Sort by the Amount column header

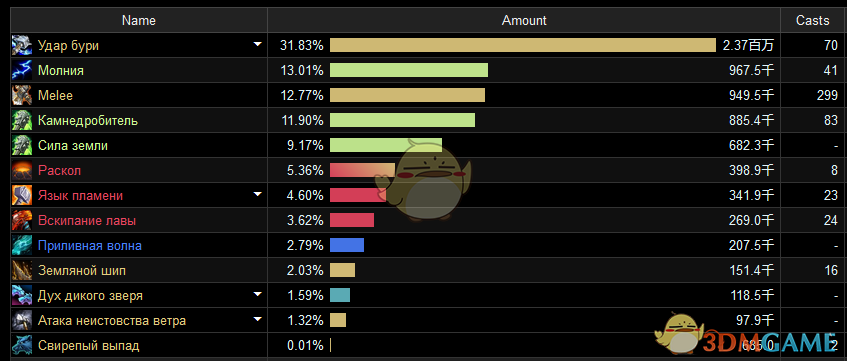click(x=524, y=21)
